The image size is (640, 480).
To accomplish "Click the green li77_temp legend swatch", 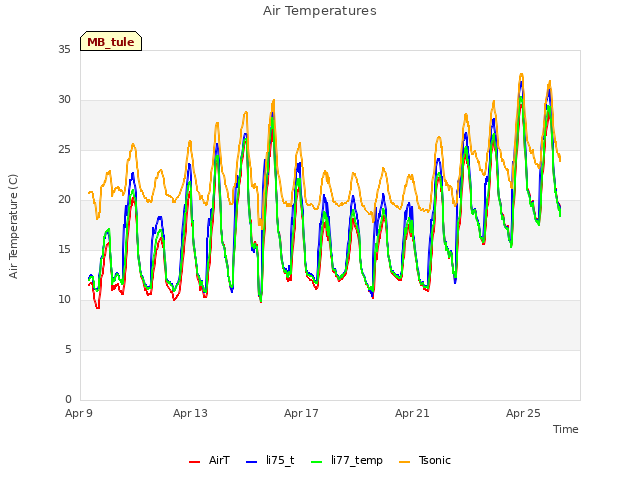I will coord(317,462).
